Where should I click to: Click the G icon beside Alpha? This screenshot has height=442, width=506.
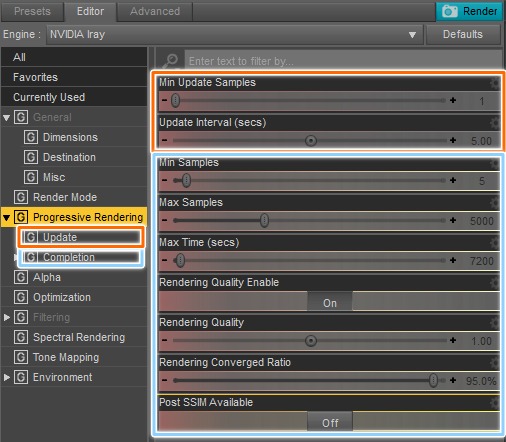pos(21,277)
